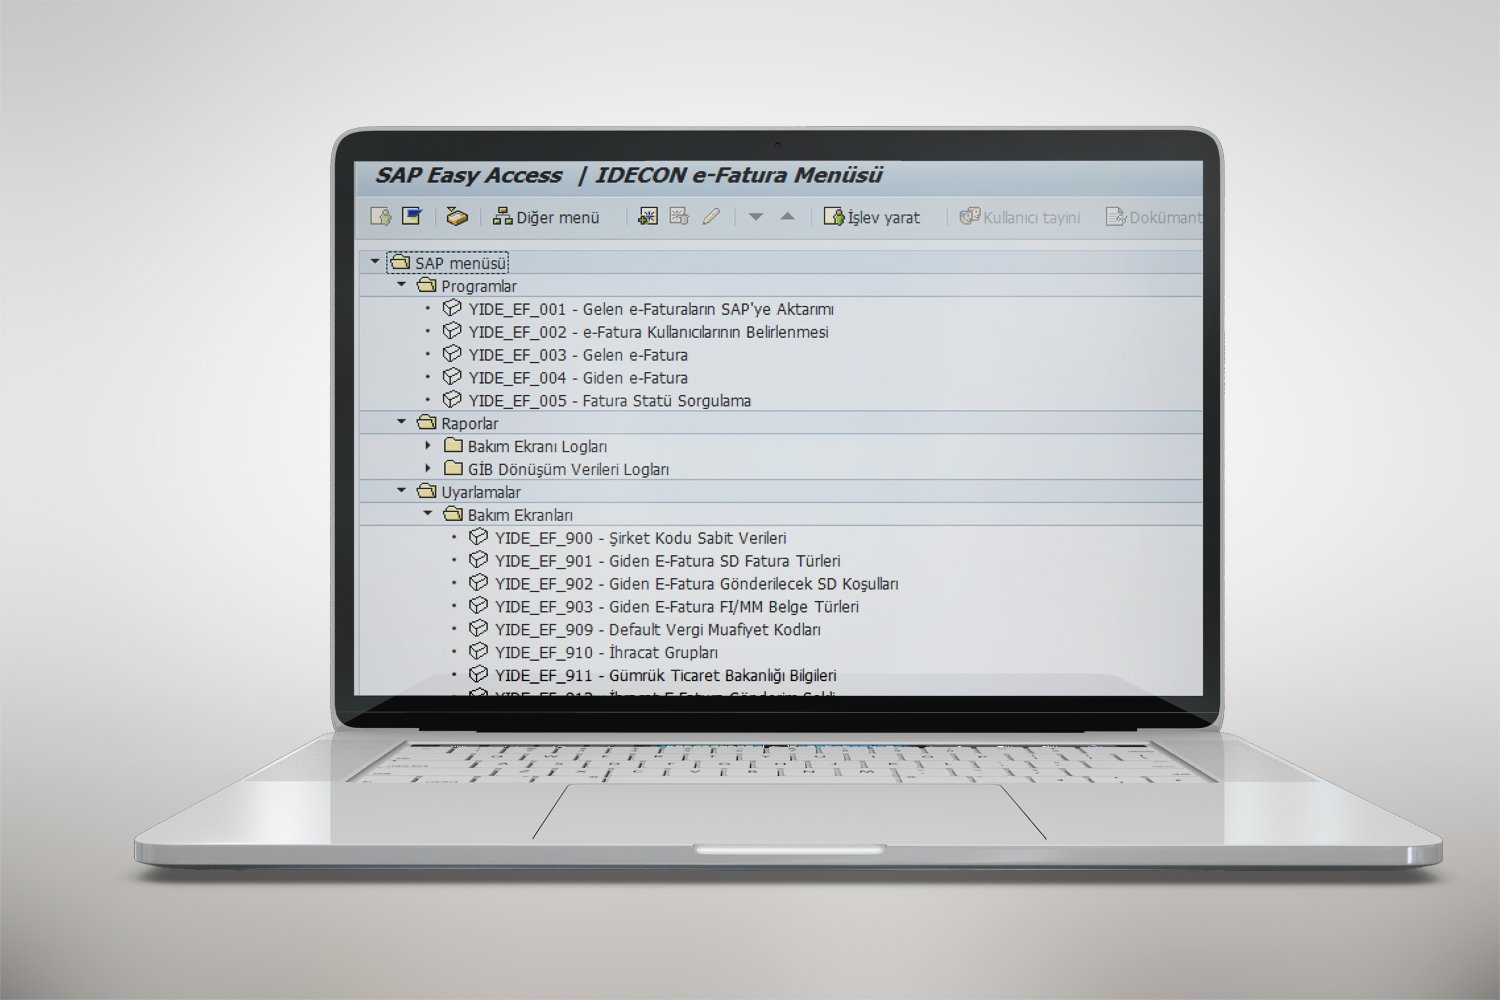
Task: Open YIDE_EF_001 - Gelen e-Faturaların SAP'ye Aktarımı
Action: (651, 309)
